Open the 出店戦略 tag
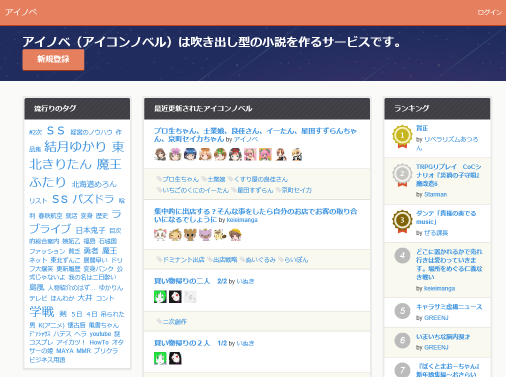This screenshot has width=506, height=377. (x=222, y=259)
